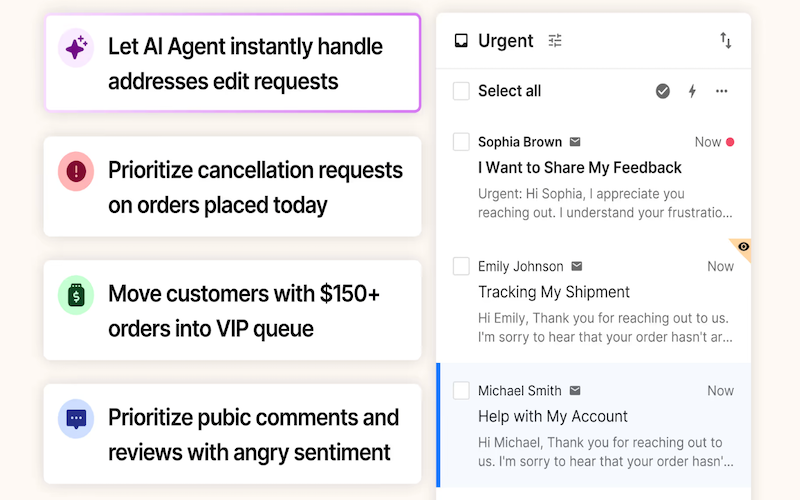
Task: Click the sort order arrows icon
Action: pyautogui.click(x=726, y=41)
